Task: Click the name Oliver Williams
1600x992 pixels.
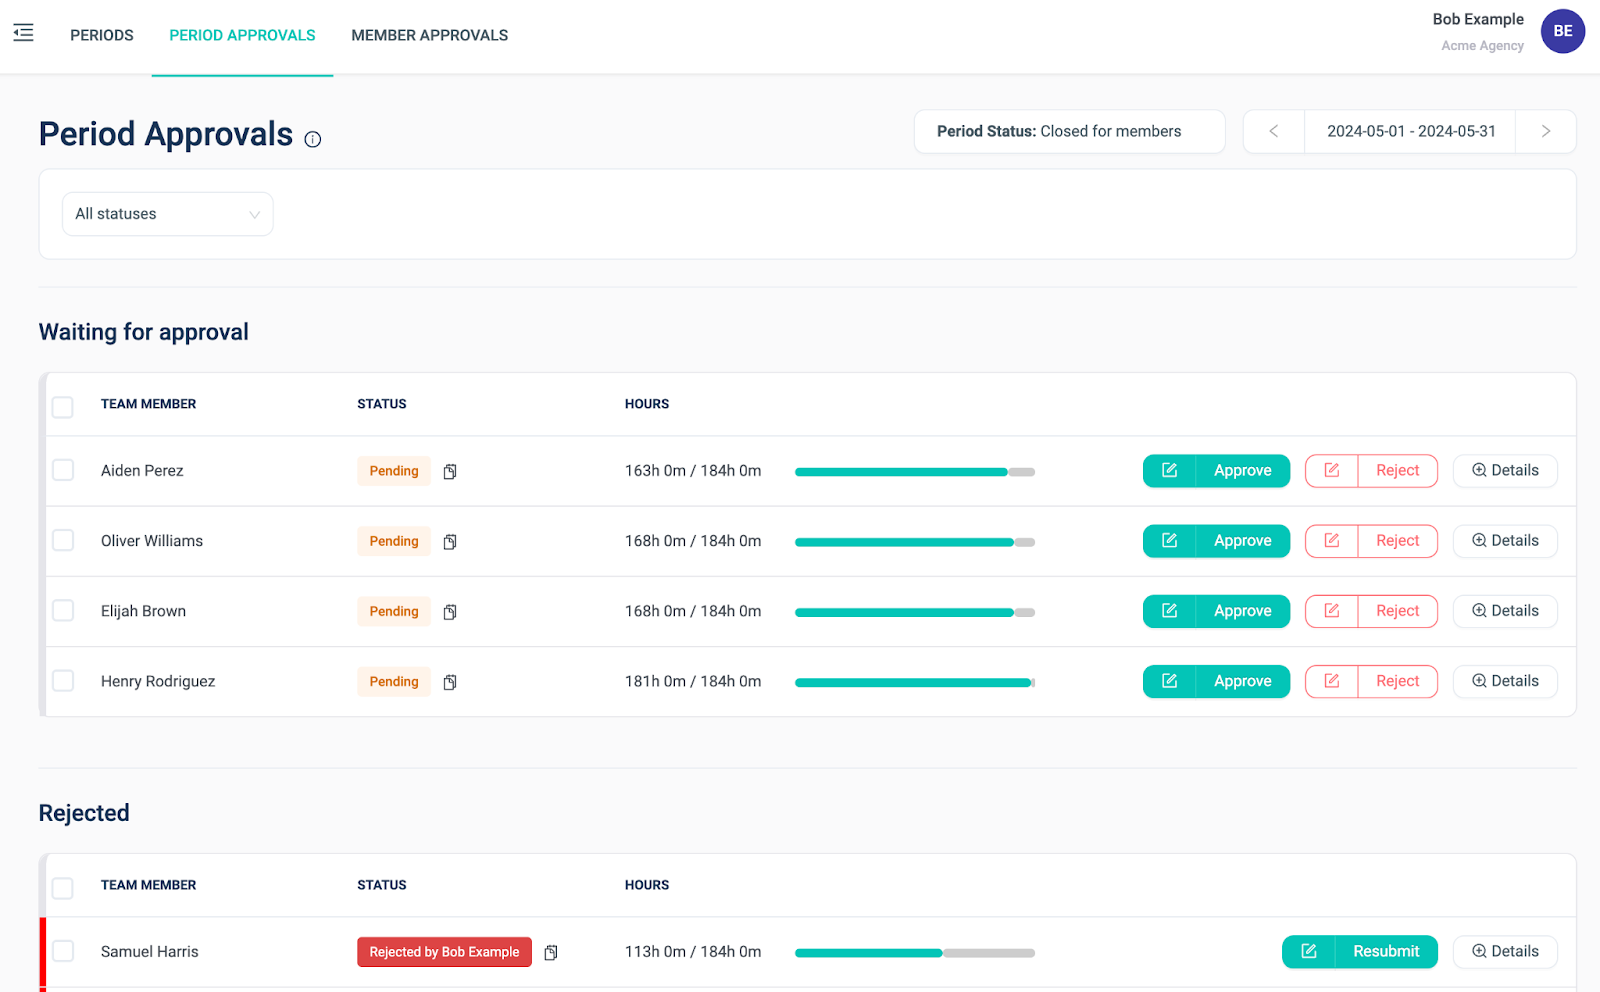Action: click(152, 541)
